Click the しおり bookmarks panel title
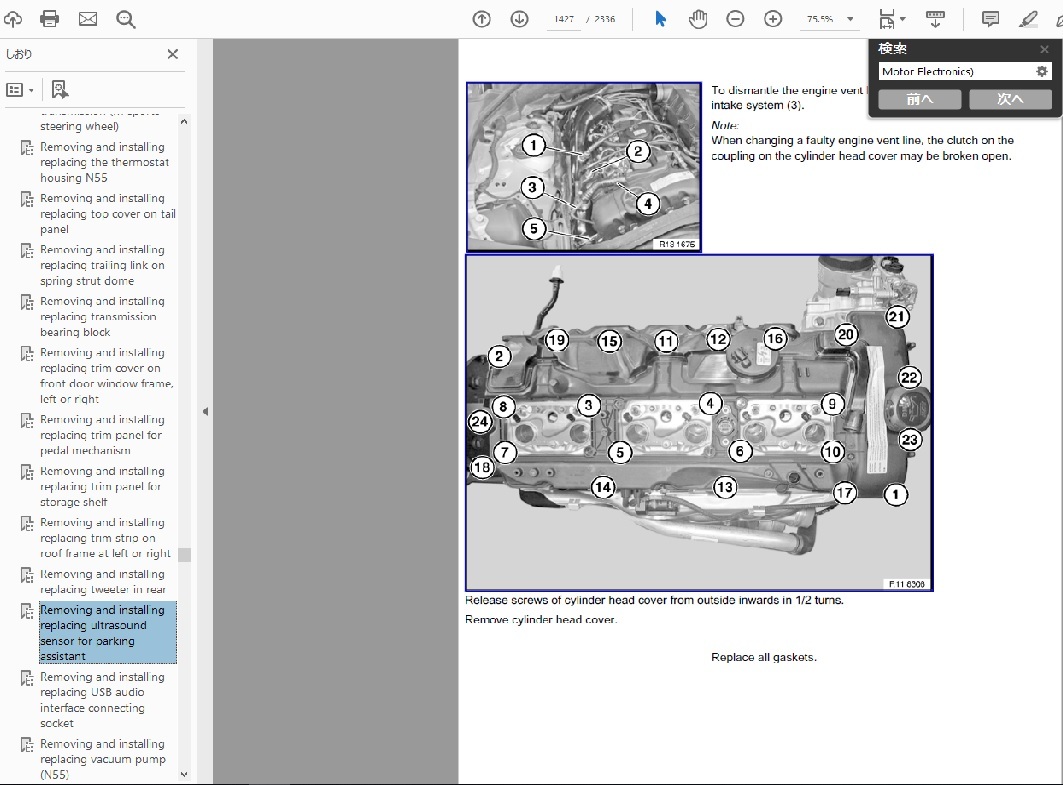 pos(19,54)
